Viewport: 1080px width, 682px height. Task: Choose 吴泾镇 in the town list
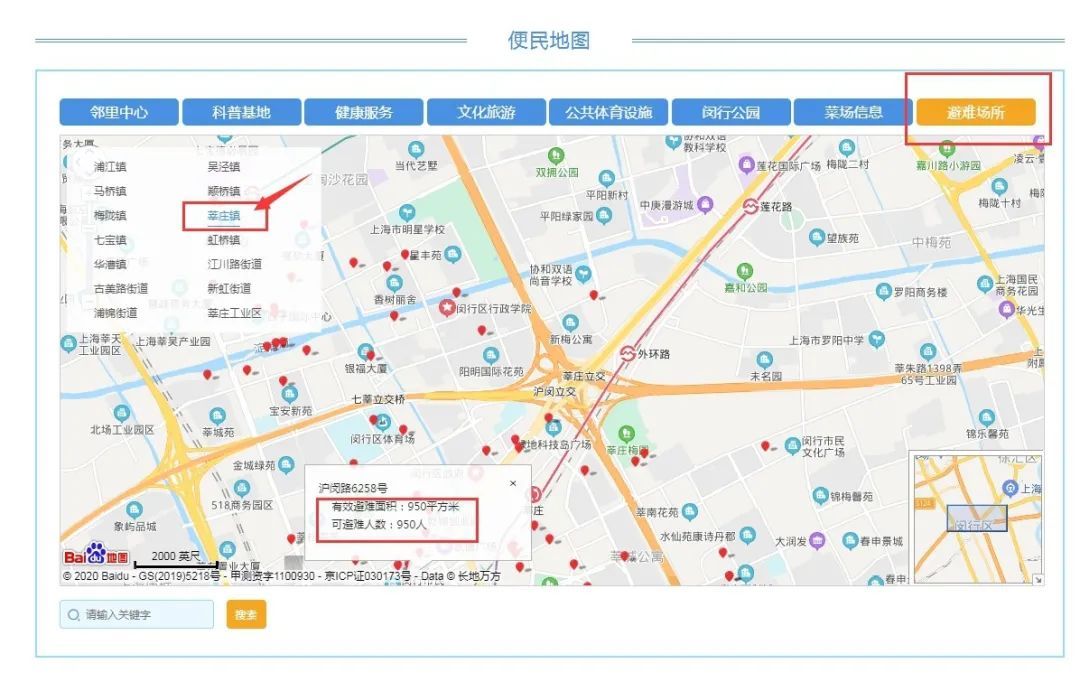click(x=224, y=167)
